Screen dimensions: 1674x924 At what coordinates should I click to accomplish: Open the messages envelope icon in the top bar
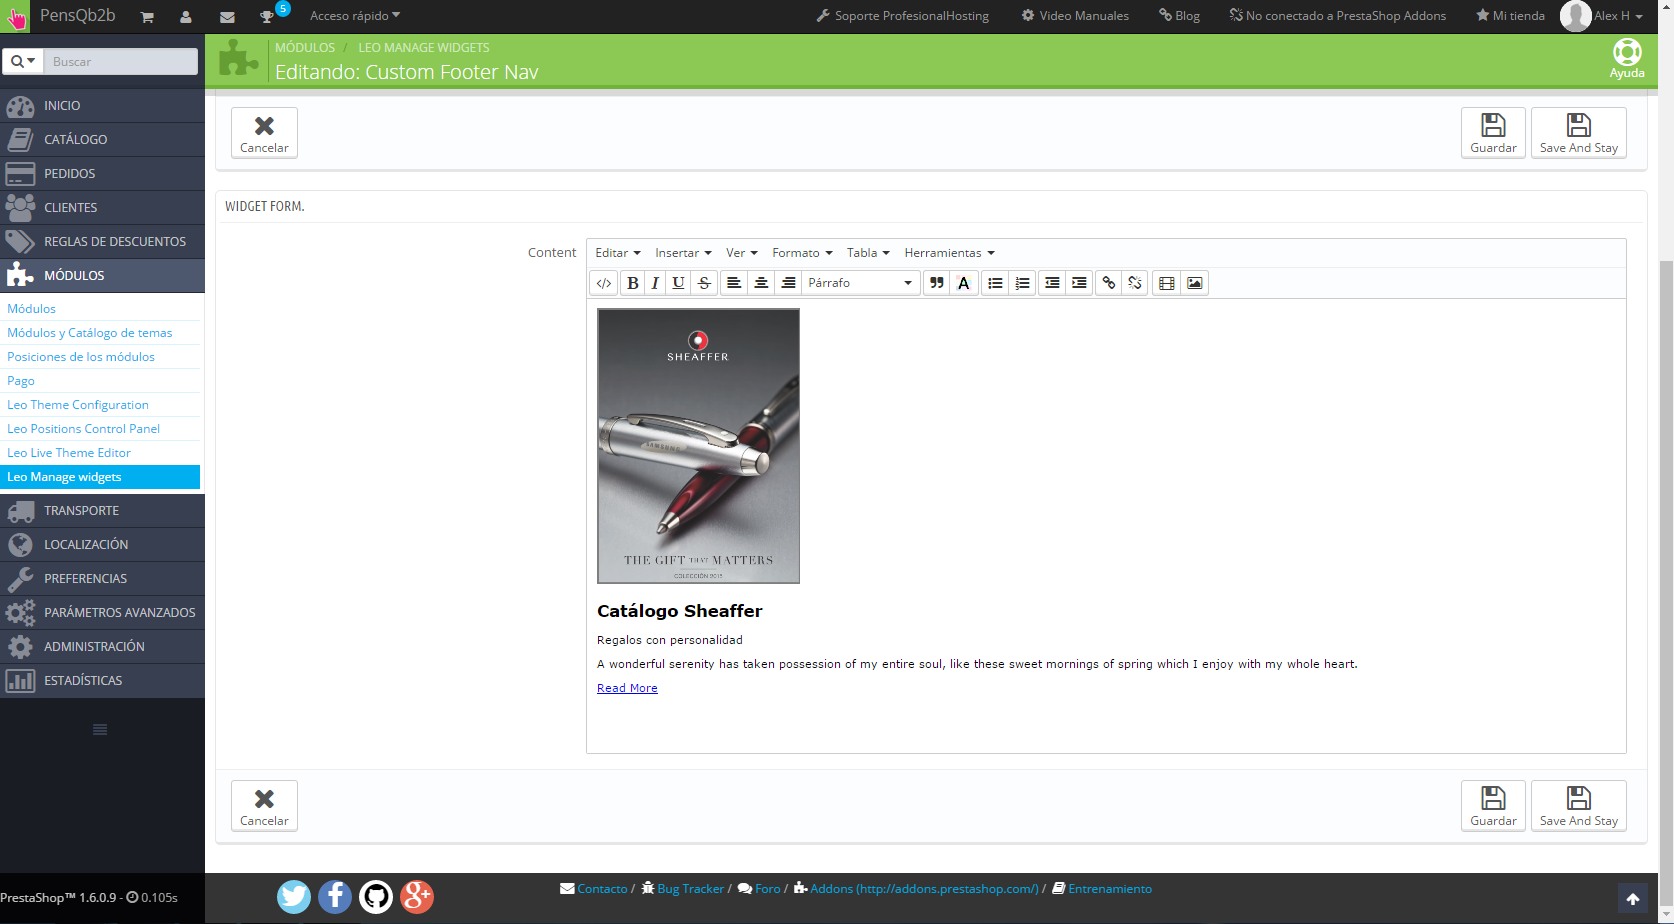pos(227,17)
